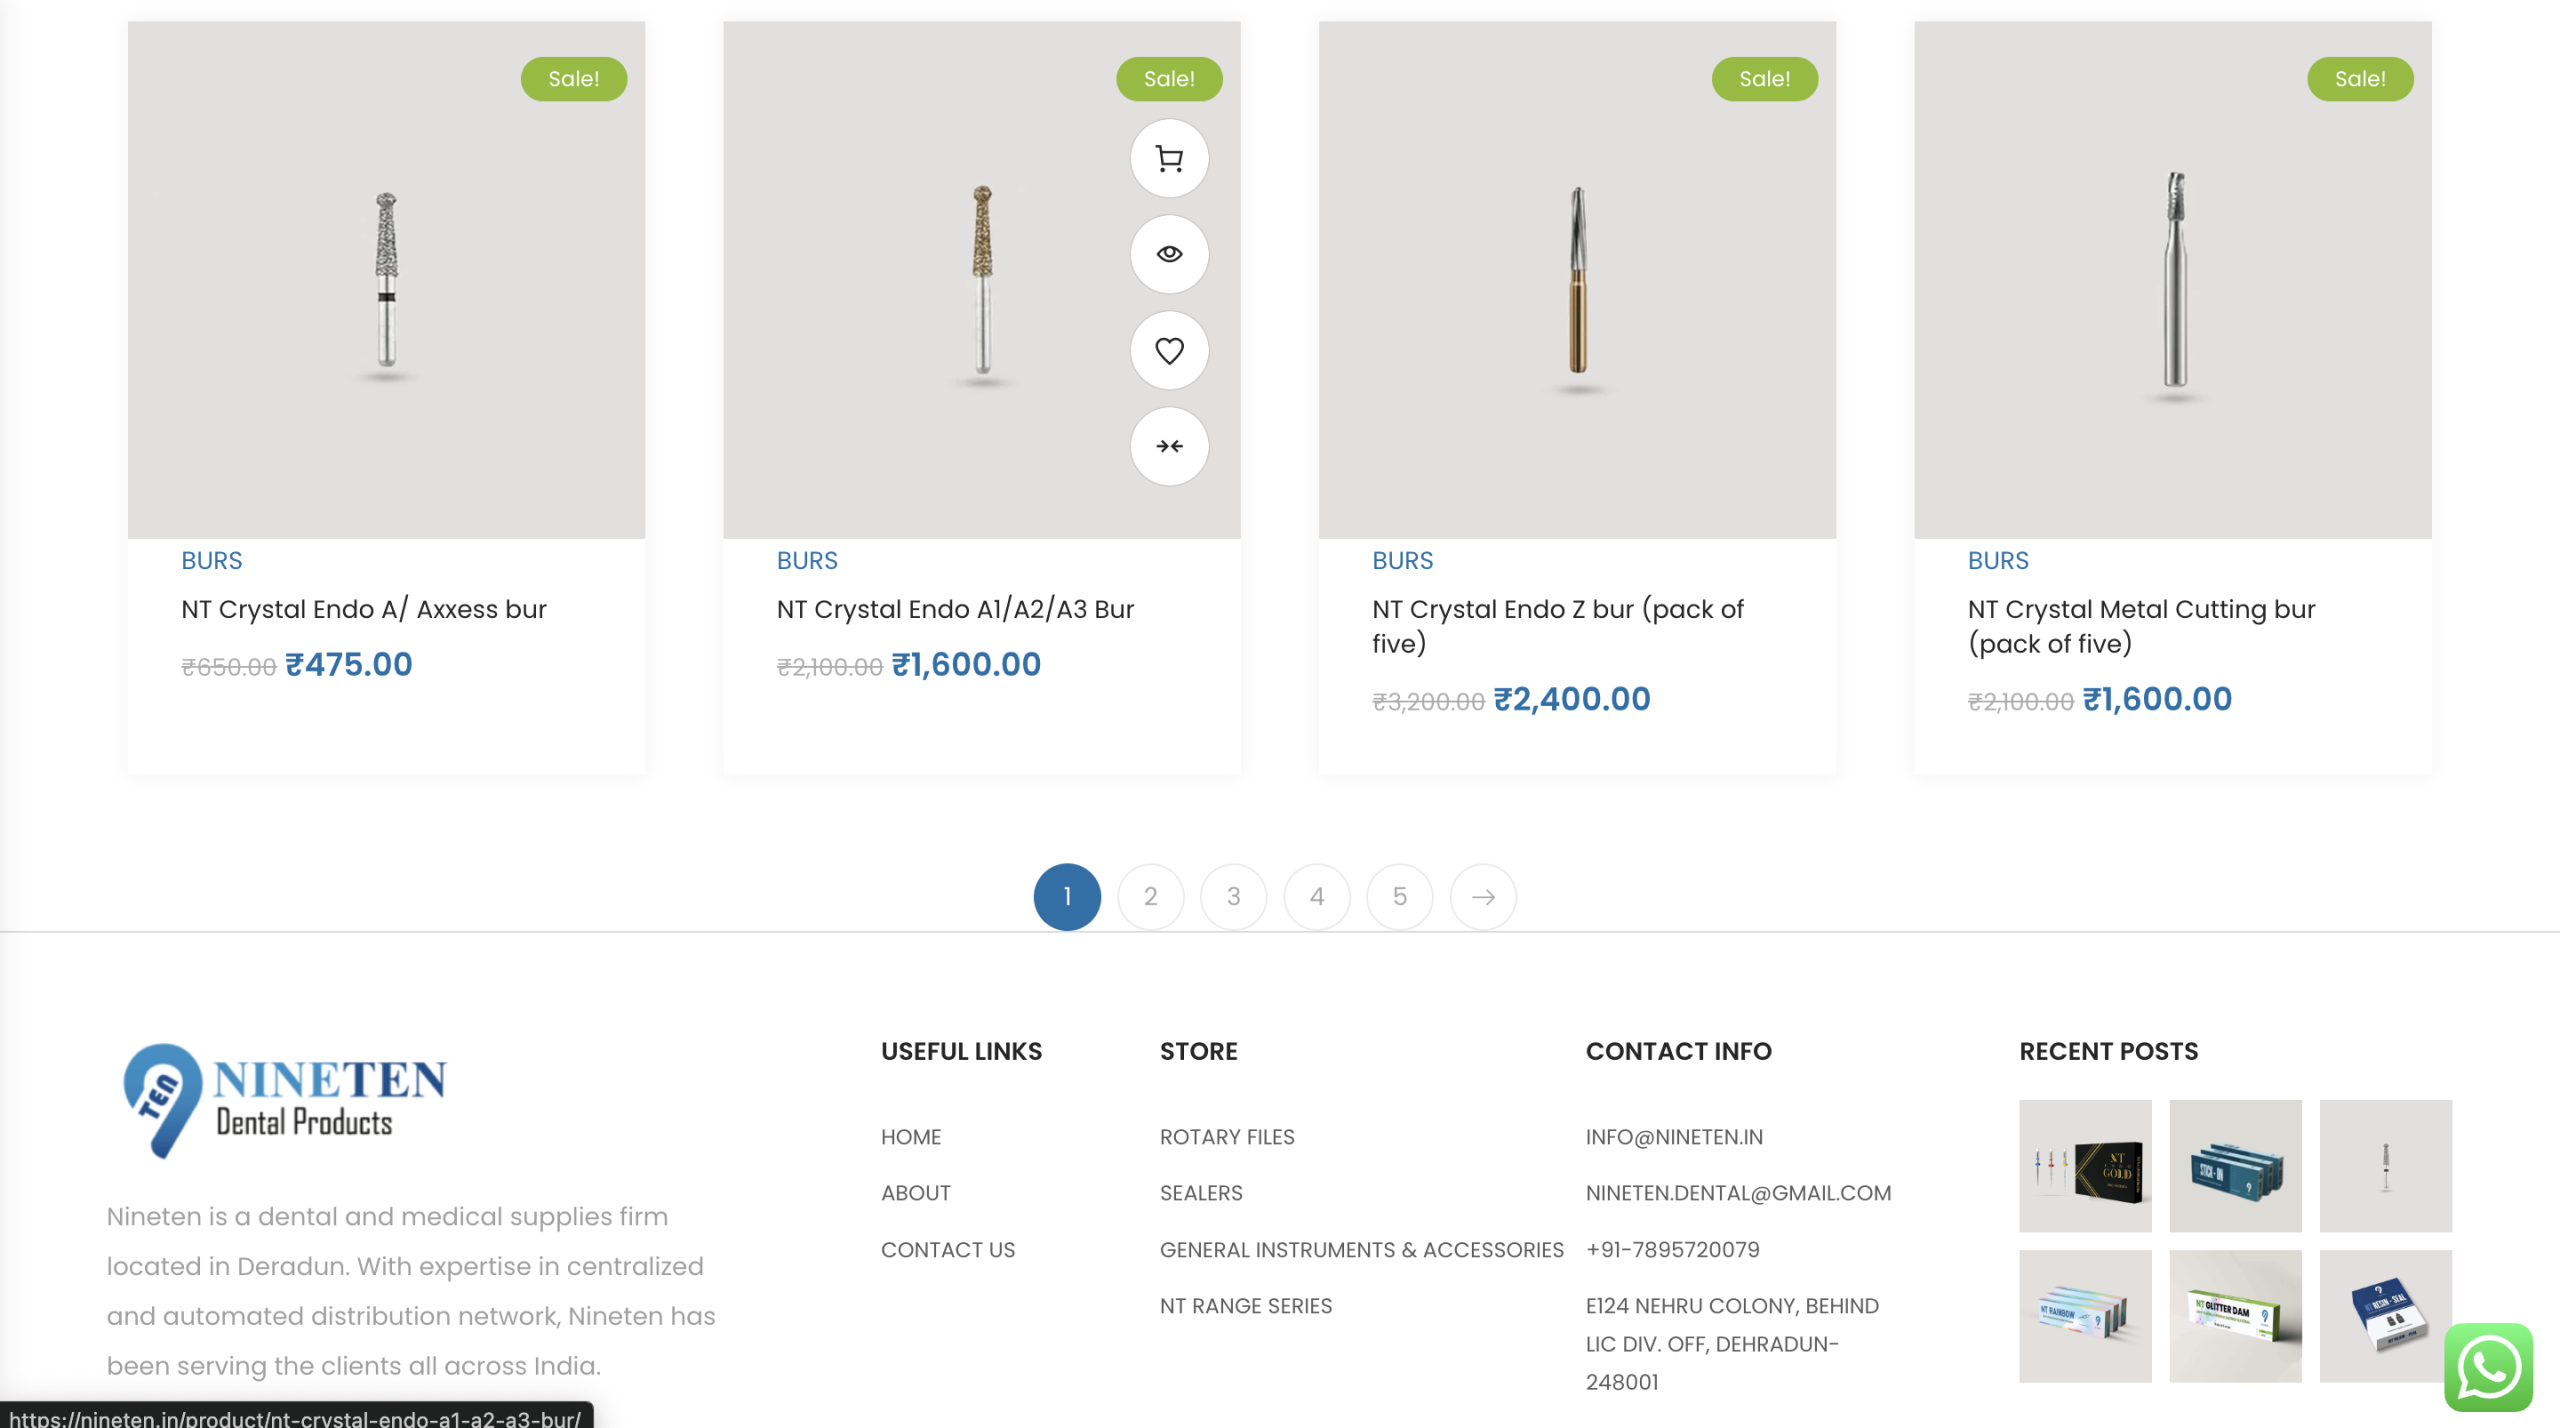Image resolution: width=2560 pixels, height=1428 pixels.
Task: Open the Rotary Files store link
Action: 1226,1137
